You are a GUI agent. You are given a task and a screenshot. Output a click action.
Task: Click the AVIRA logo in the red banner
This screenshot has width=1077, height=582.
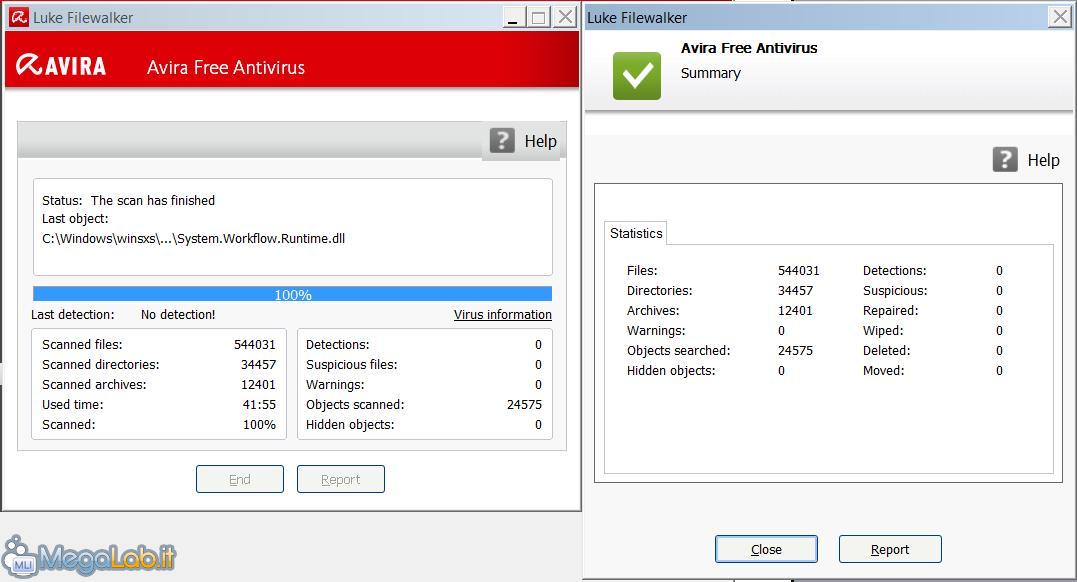click(x=60, y=65)
